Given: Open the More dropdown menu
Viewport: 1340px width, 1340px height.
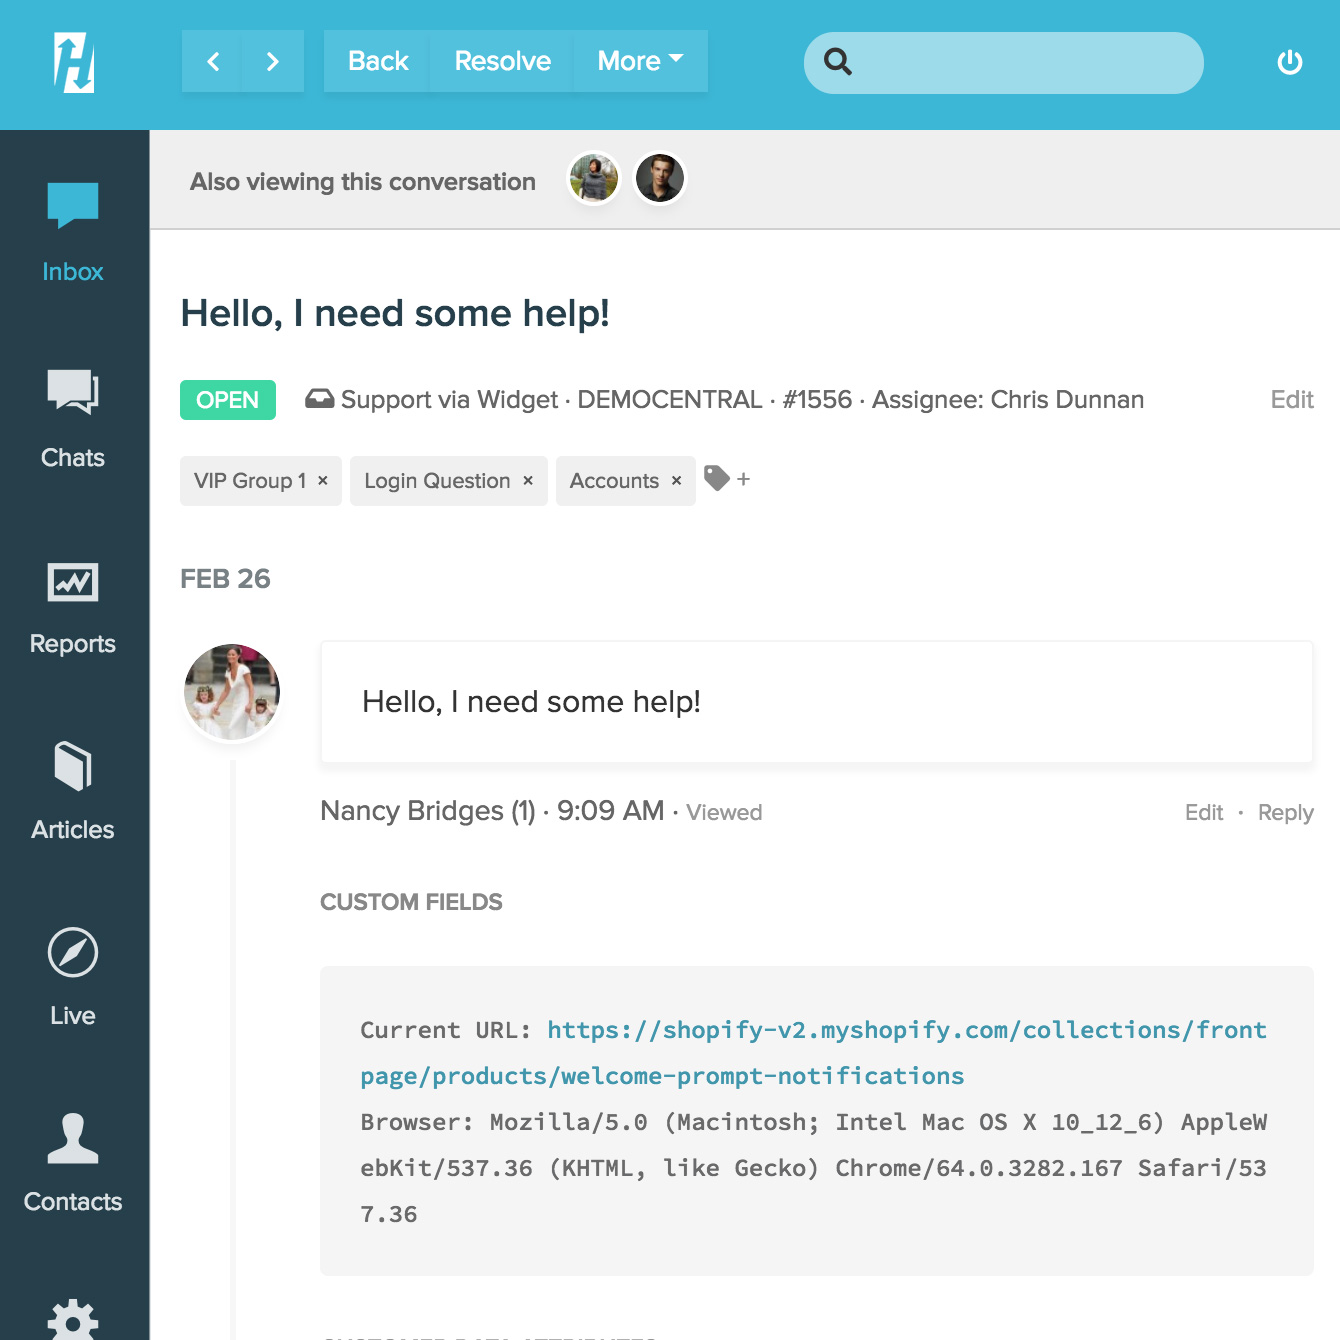Looking at the screenshot, I should [x=639, y=61].
